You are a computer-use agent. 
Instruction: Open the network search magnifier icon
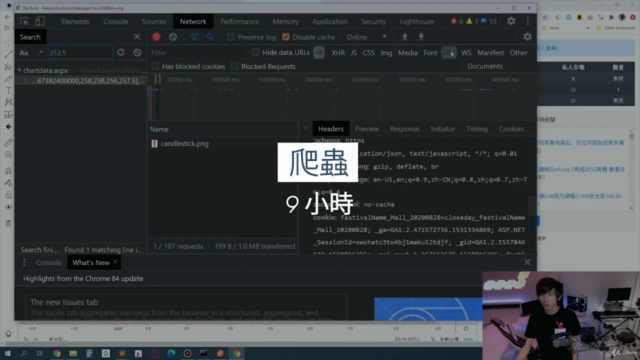210,37
